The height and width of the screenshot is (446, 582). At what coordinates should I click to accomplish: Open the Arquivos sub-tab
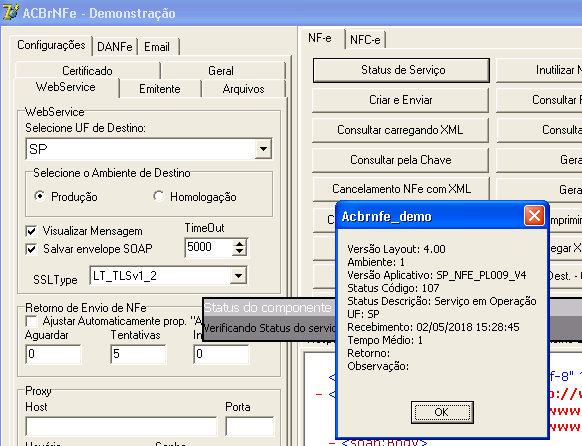click(x=243, y=89)
